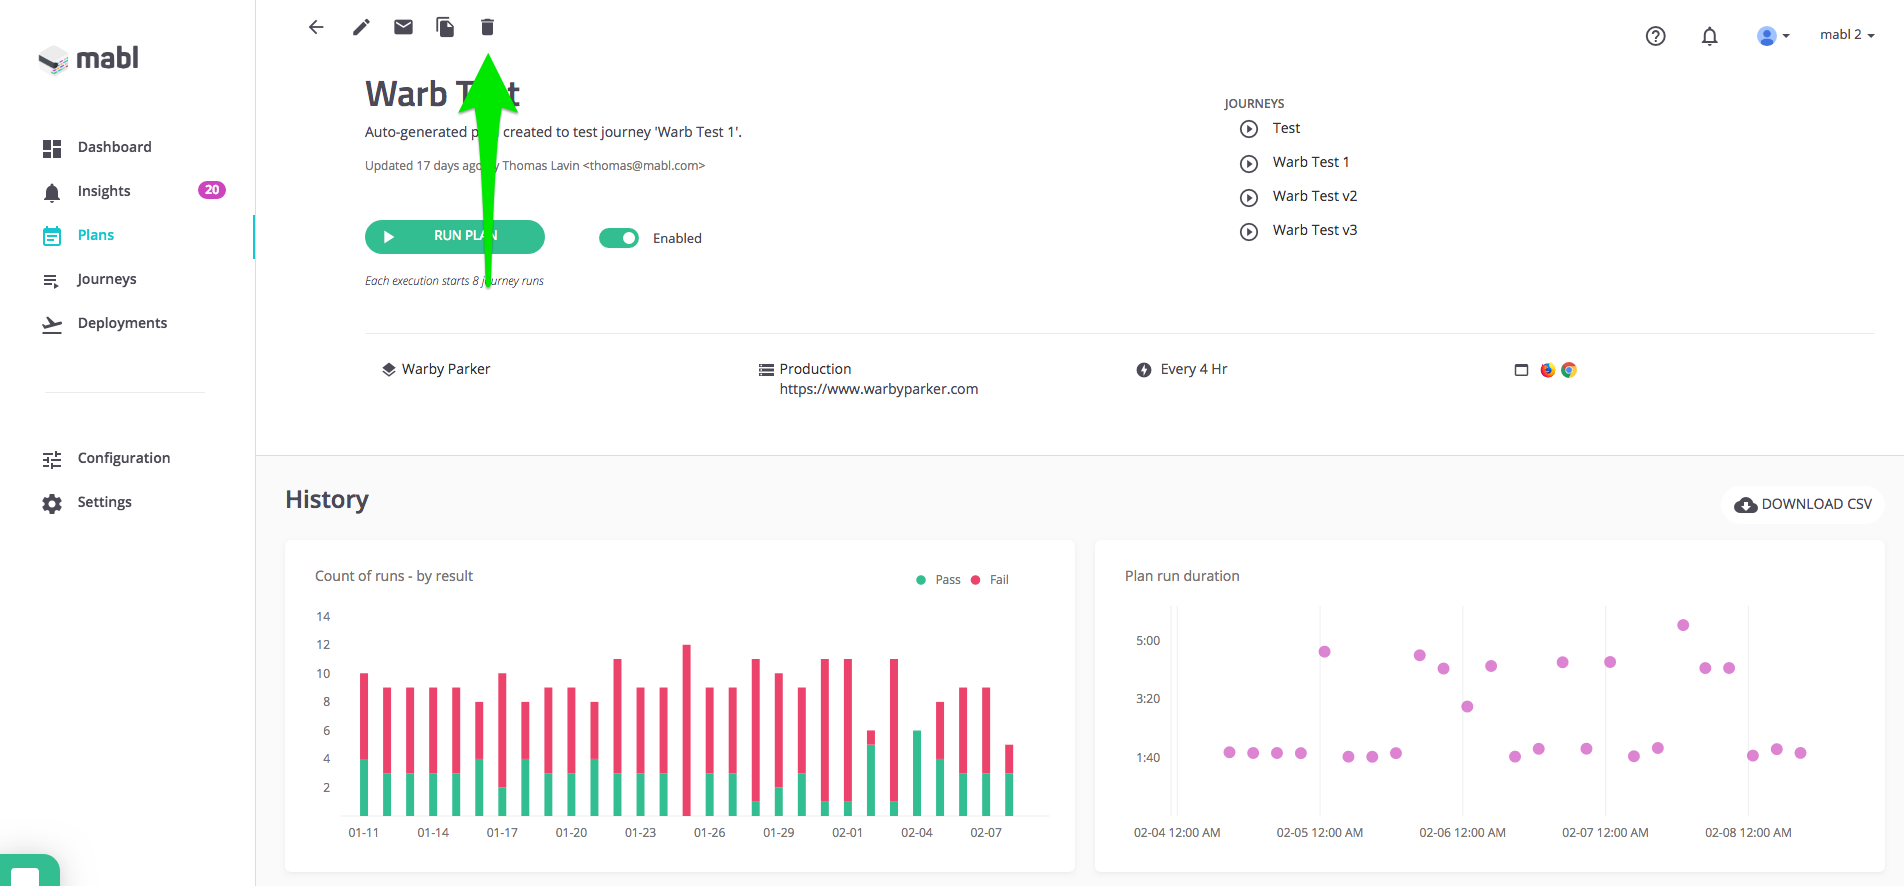Click the History section heading

pos(327,499)
